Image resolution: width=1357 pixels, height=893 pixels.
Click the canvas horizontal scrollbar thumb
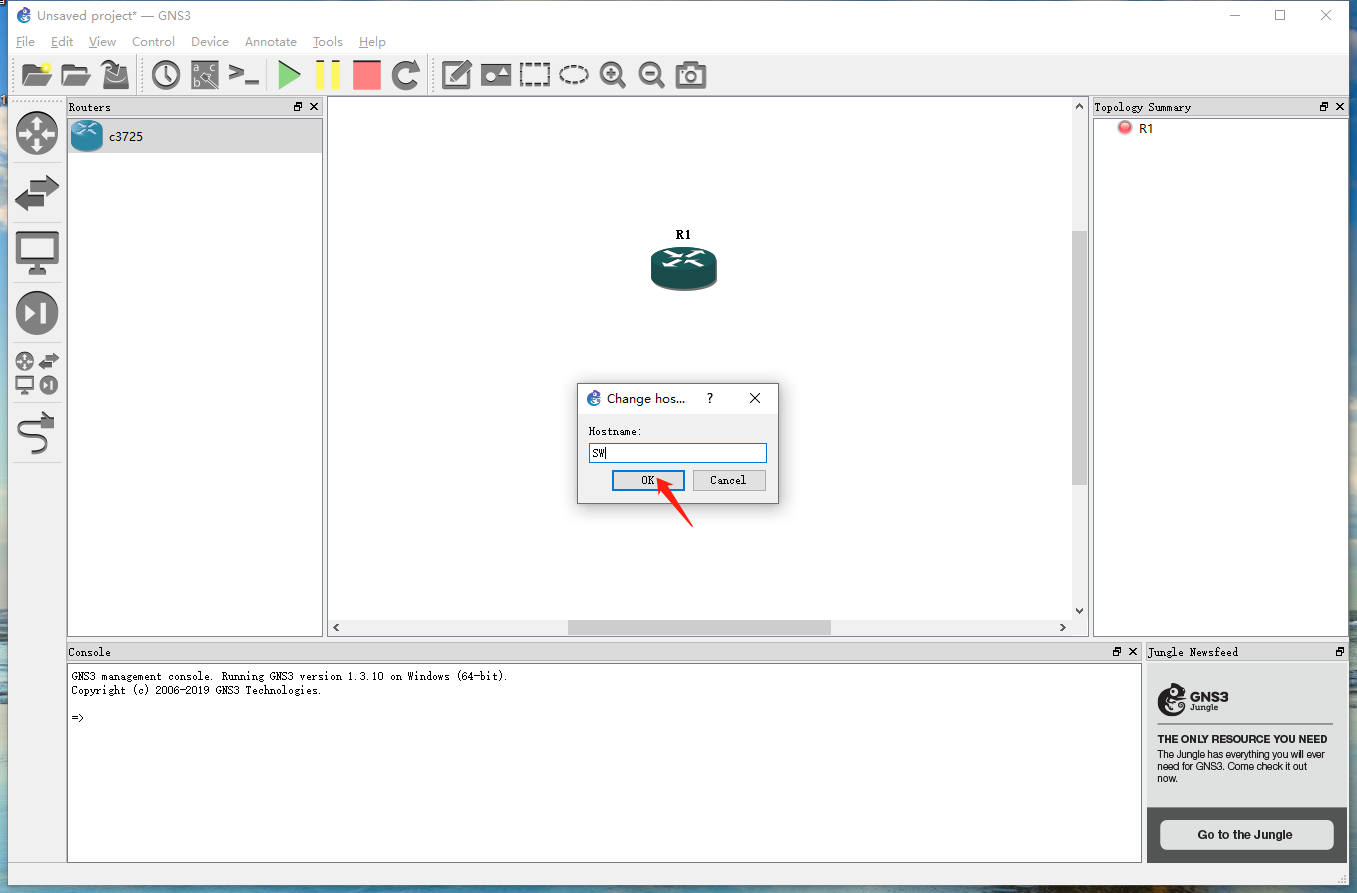point(699,627)
